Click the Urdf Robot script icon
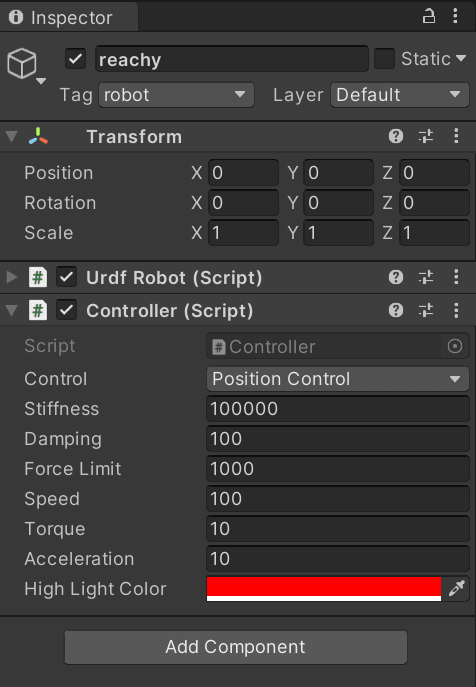The height and width of the screenshot is (687, 476). click(x=38, y=277)
